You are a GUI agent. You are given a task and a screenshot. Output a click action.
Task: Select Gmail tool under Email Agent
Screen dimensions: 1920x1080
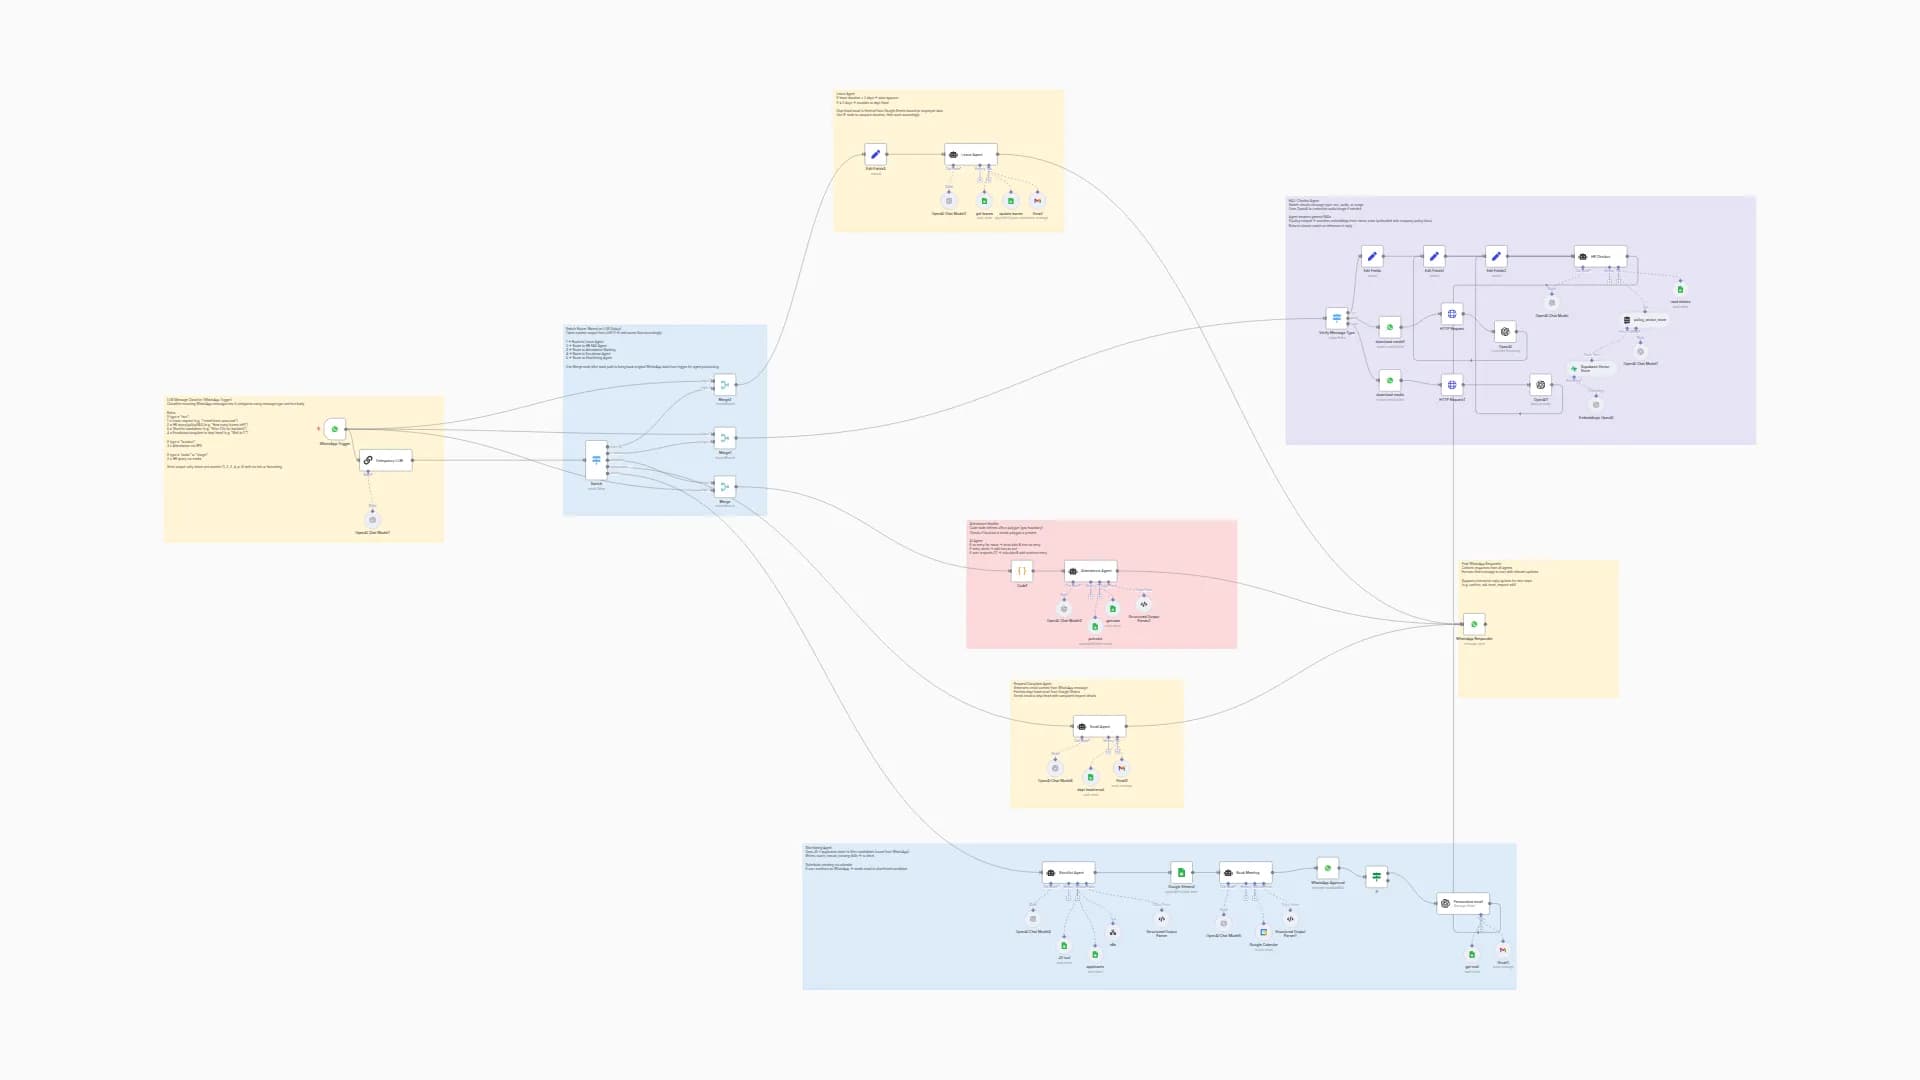(1122, 768)
